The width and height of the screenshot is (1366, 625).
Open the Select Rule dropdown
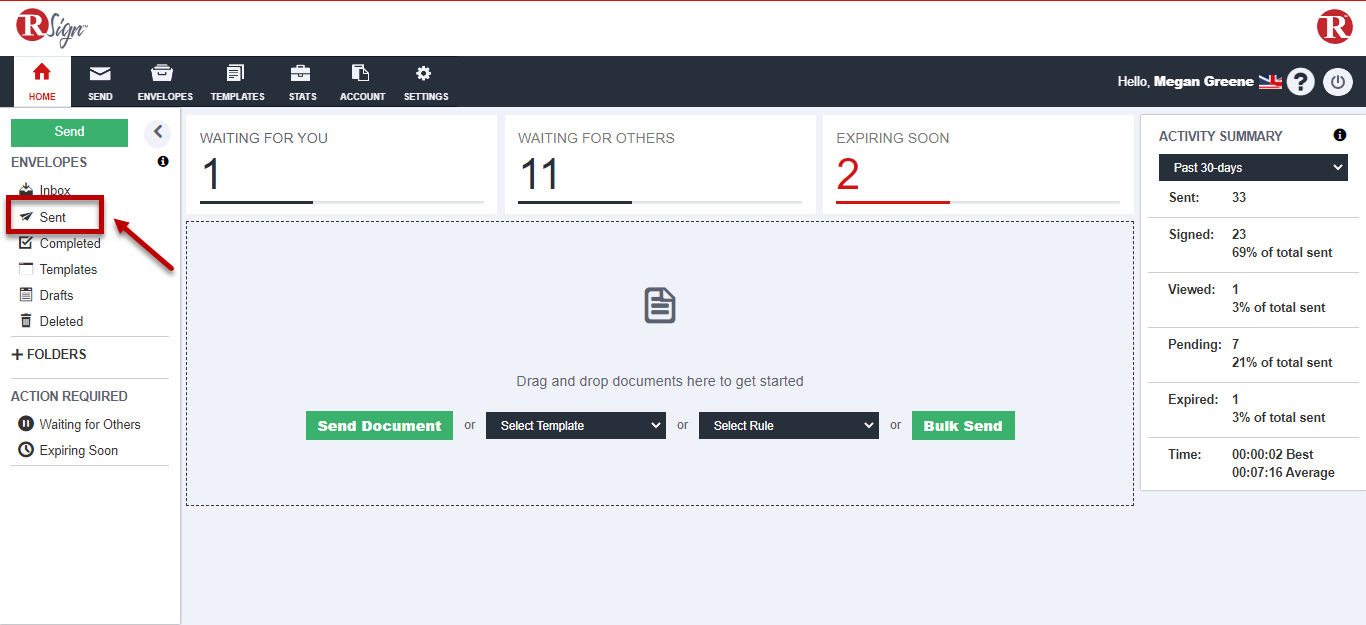tap(789, 425)
